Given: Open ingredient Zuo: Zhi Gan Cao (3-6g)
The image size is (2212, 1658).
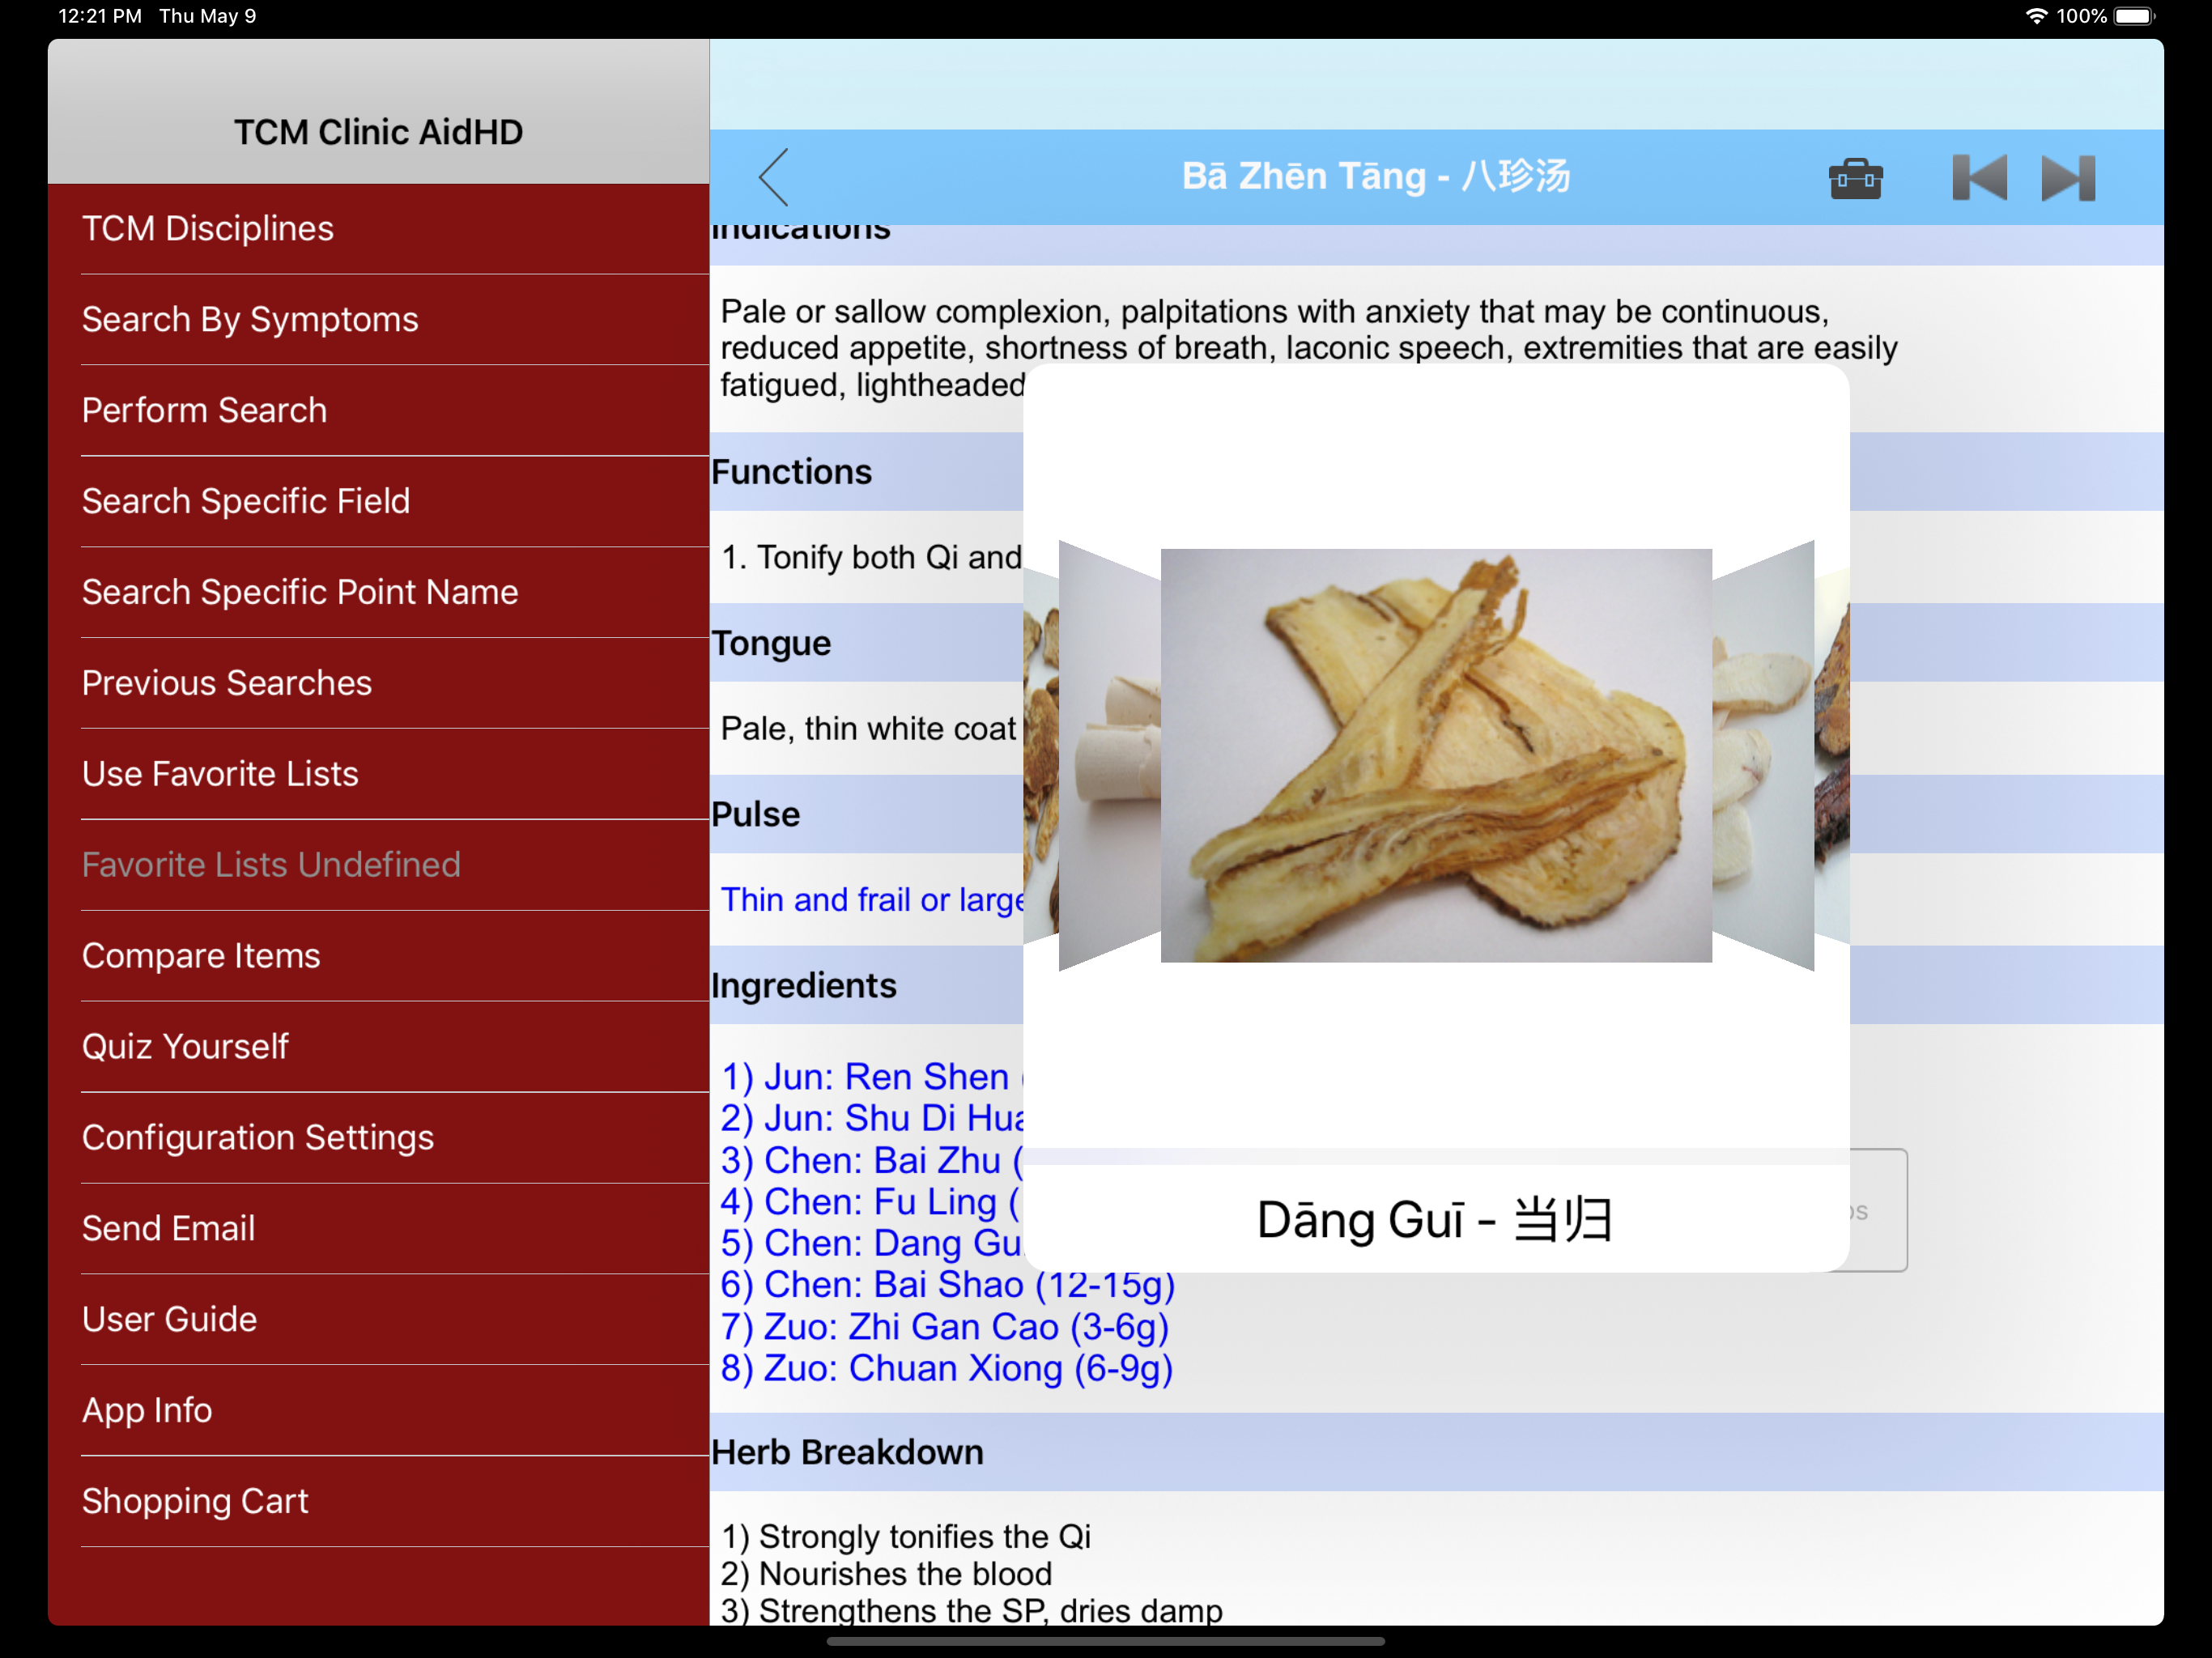Looking at the screenshot, I should pos(945,1328).
